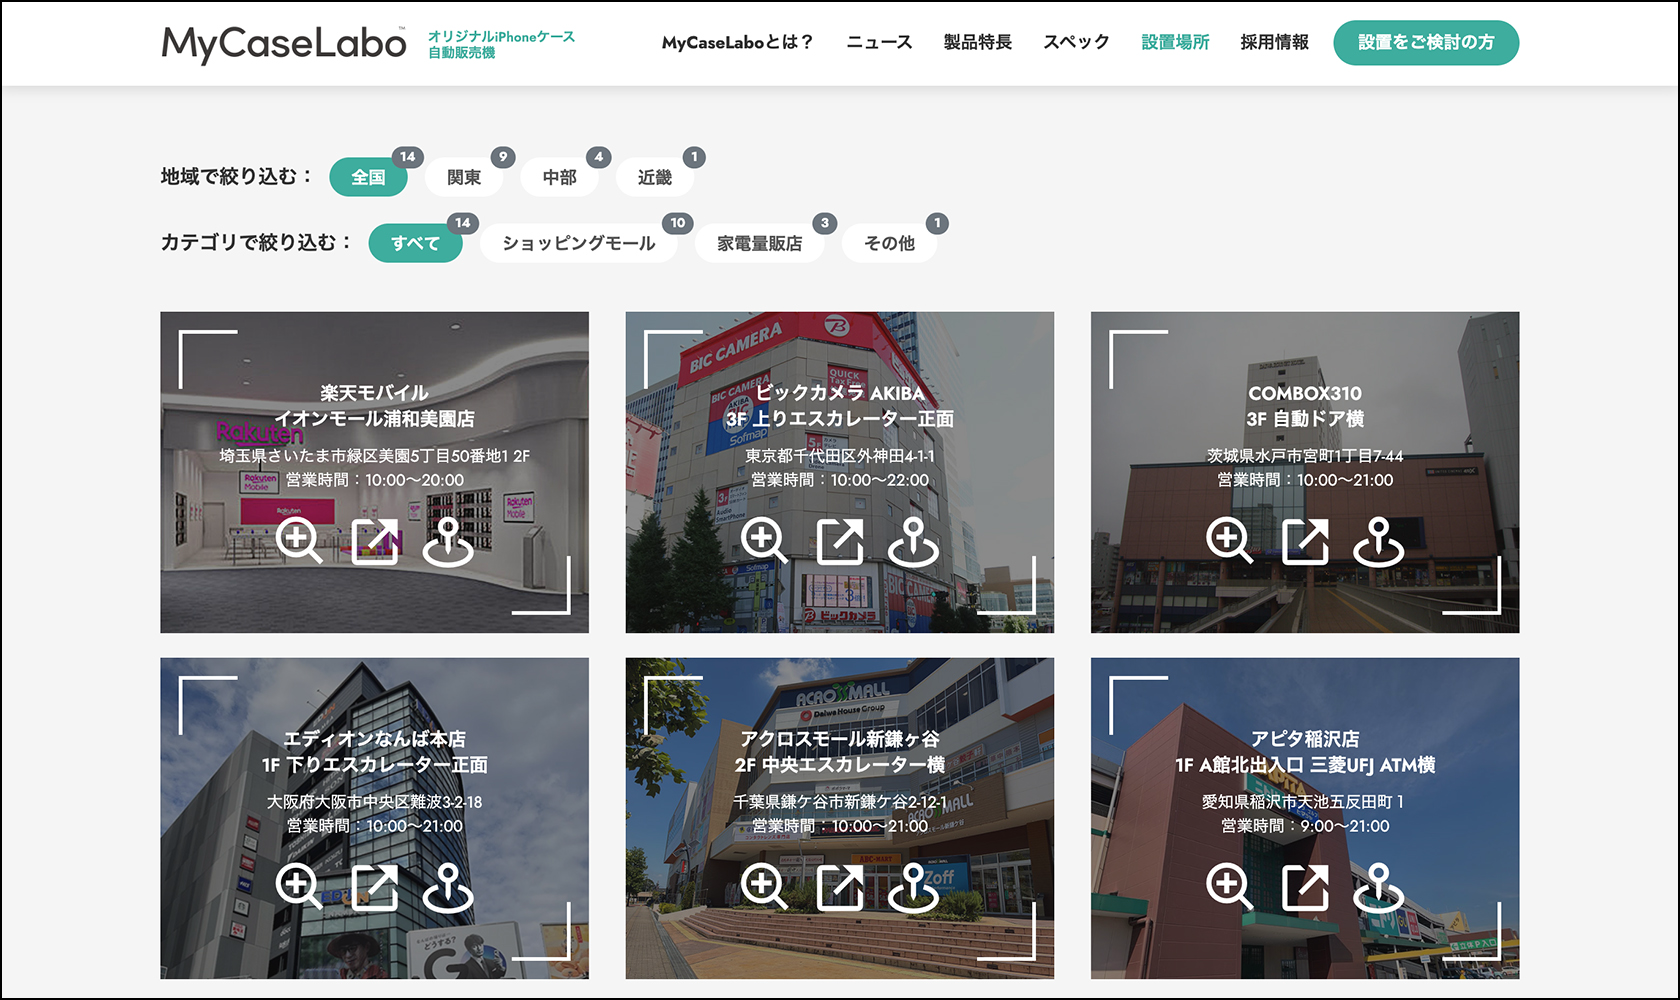Open the 製品特長 menu item
This screenshot has height=1000, width=1680.
(x=977, y=42)
